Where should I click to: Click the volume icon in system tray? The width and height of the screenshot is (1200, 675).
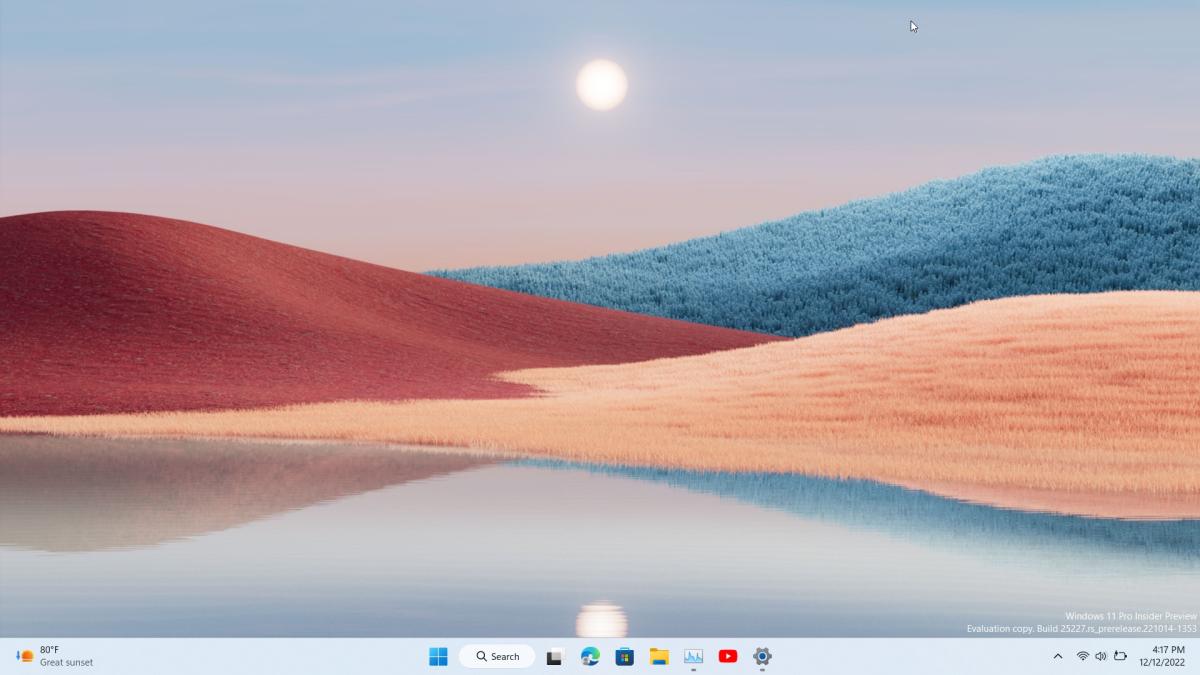coord(1101,657)
